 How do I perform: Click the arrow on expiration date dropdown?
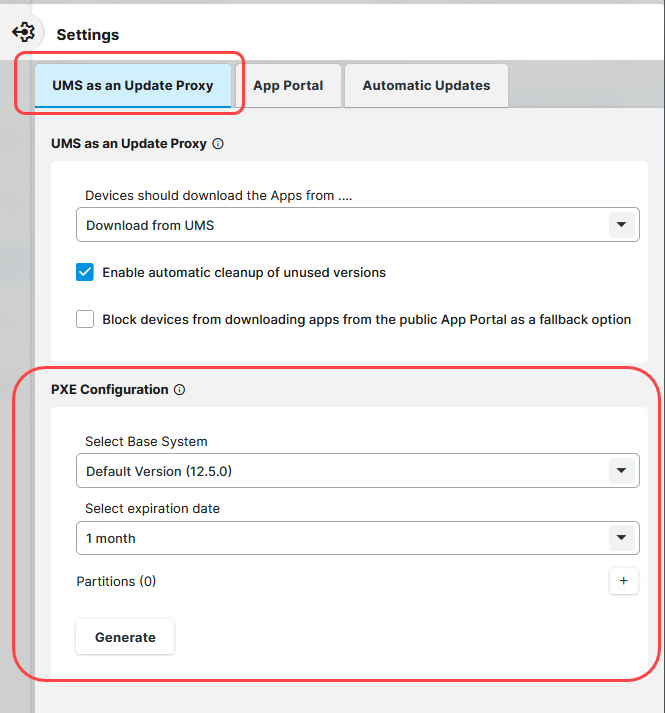[623, 538]
